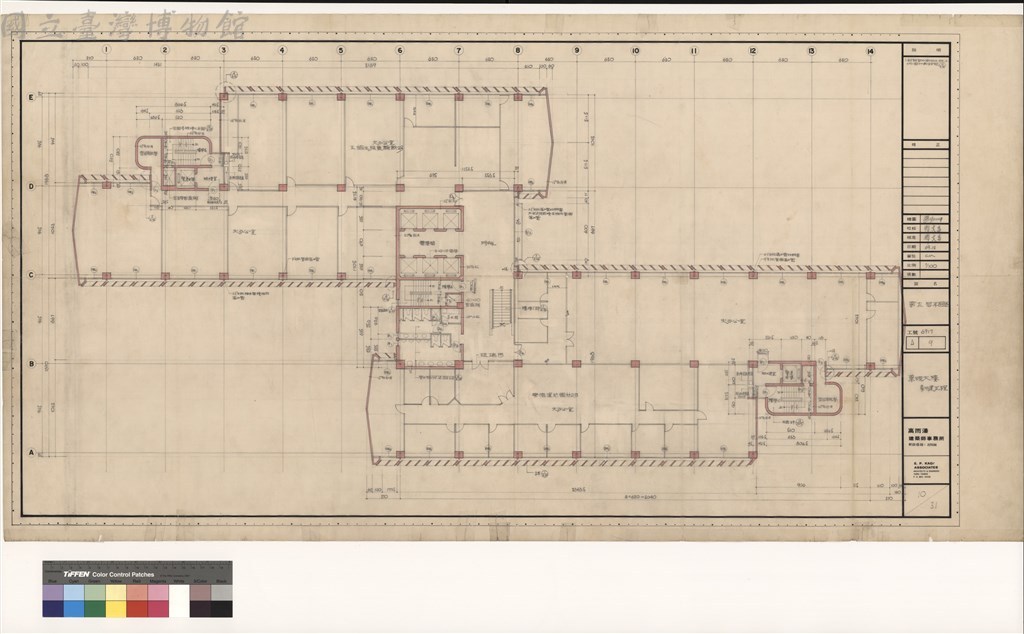Click the lower-right stair core room

[802, 389]
